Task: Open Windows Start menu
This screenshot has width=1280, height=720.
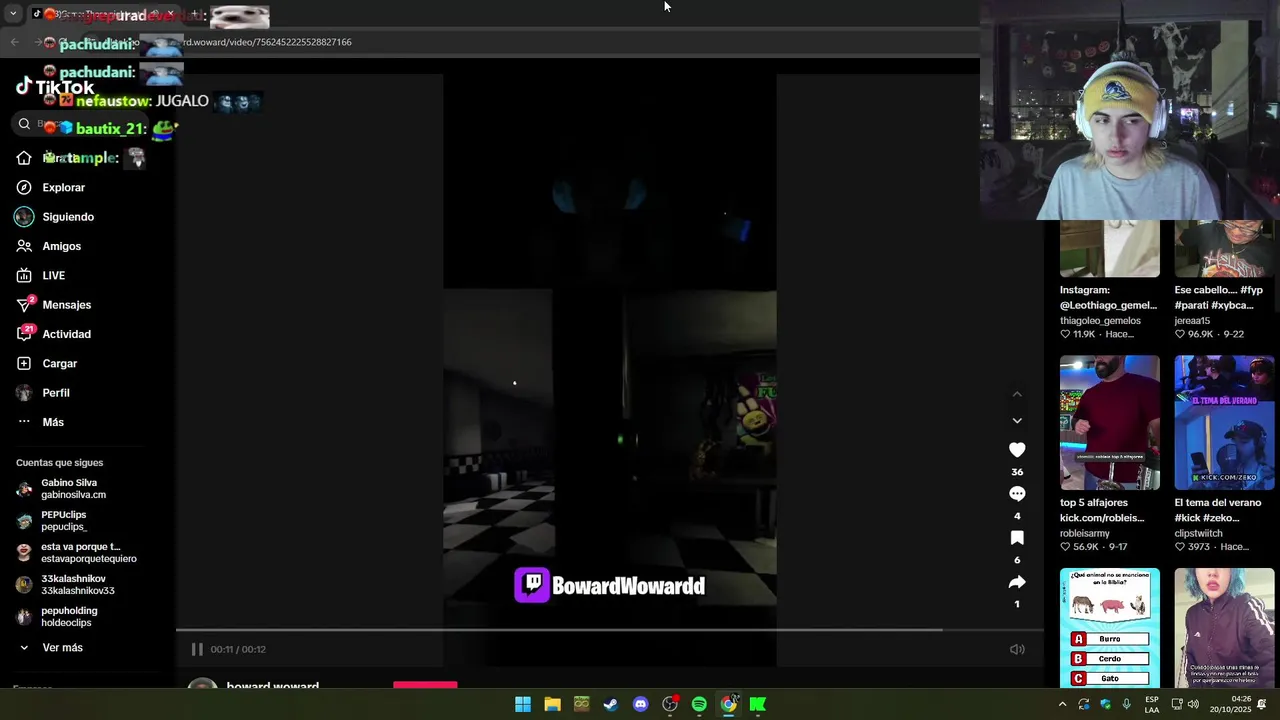Action: [523, 704]
